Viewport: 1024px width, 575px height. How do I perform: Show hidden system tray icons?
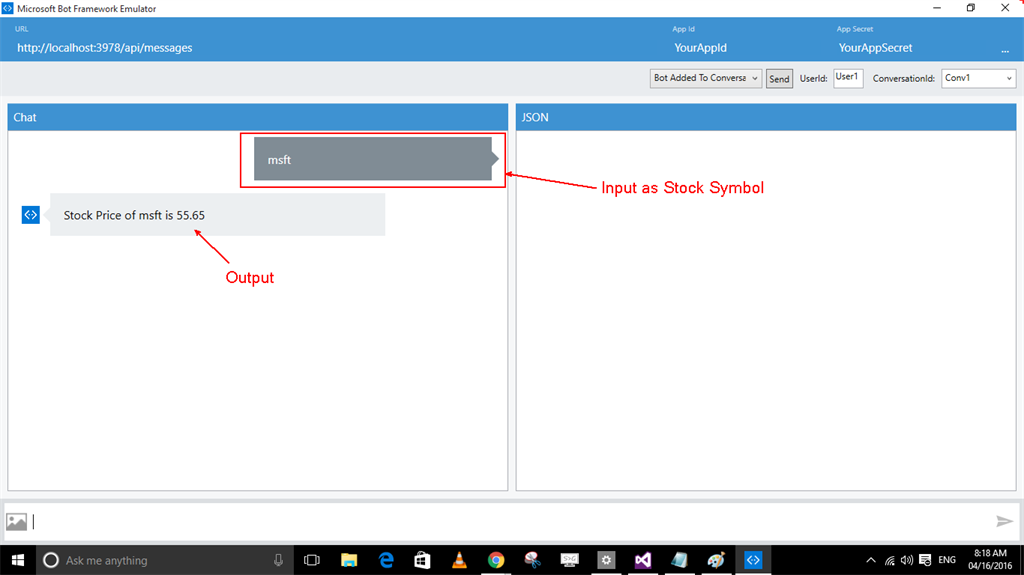click(871, 560)
